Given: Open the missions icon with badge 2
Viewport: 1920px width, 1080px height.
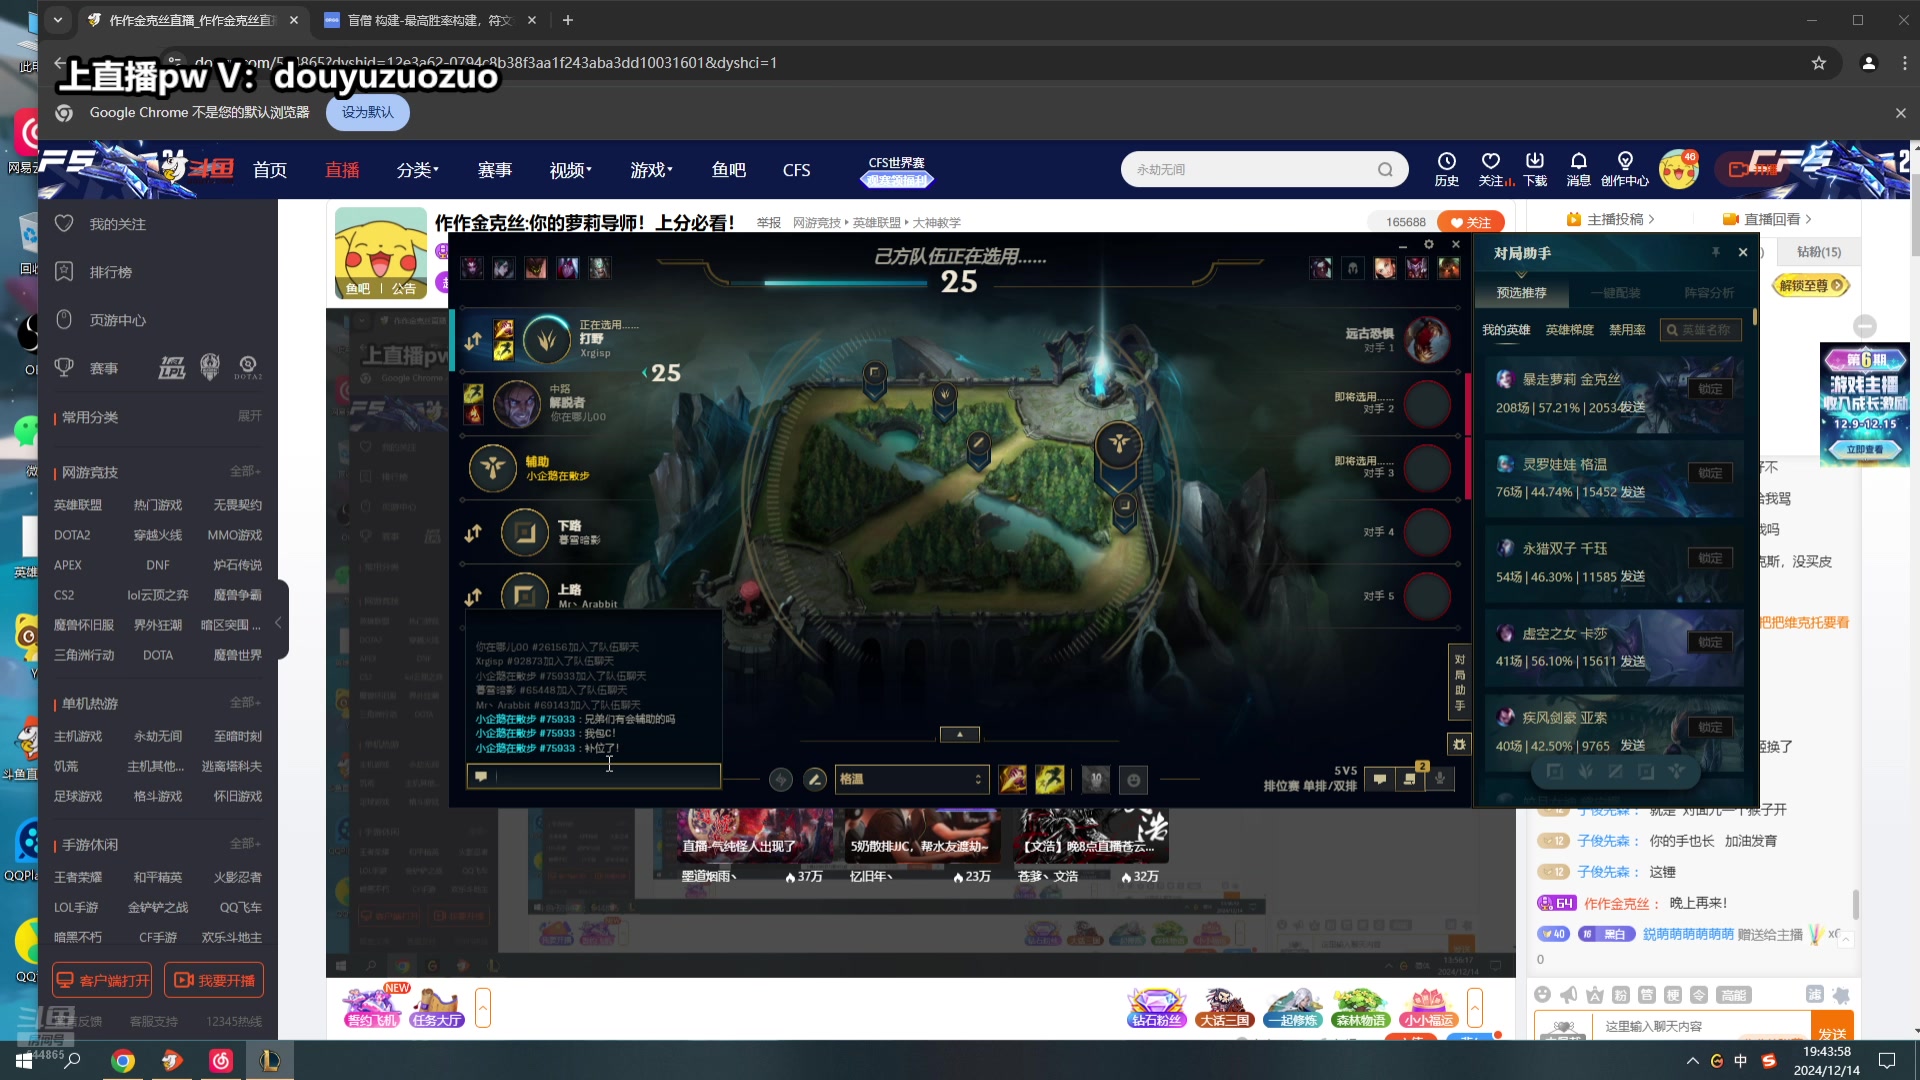Looking at the screenshot, I should [1410, 778].
